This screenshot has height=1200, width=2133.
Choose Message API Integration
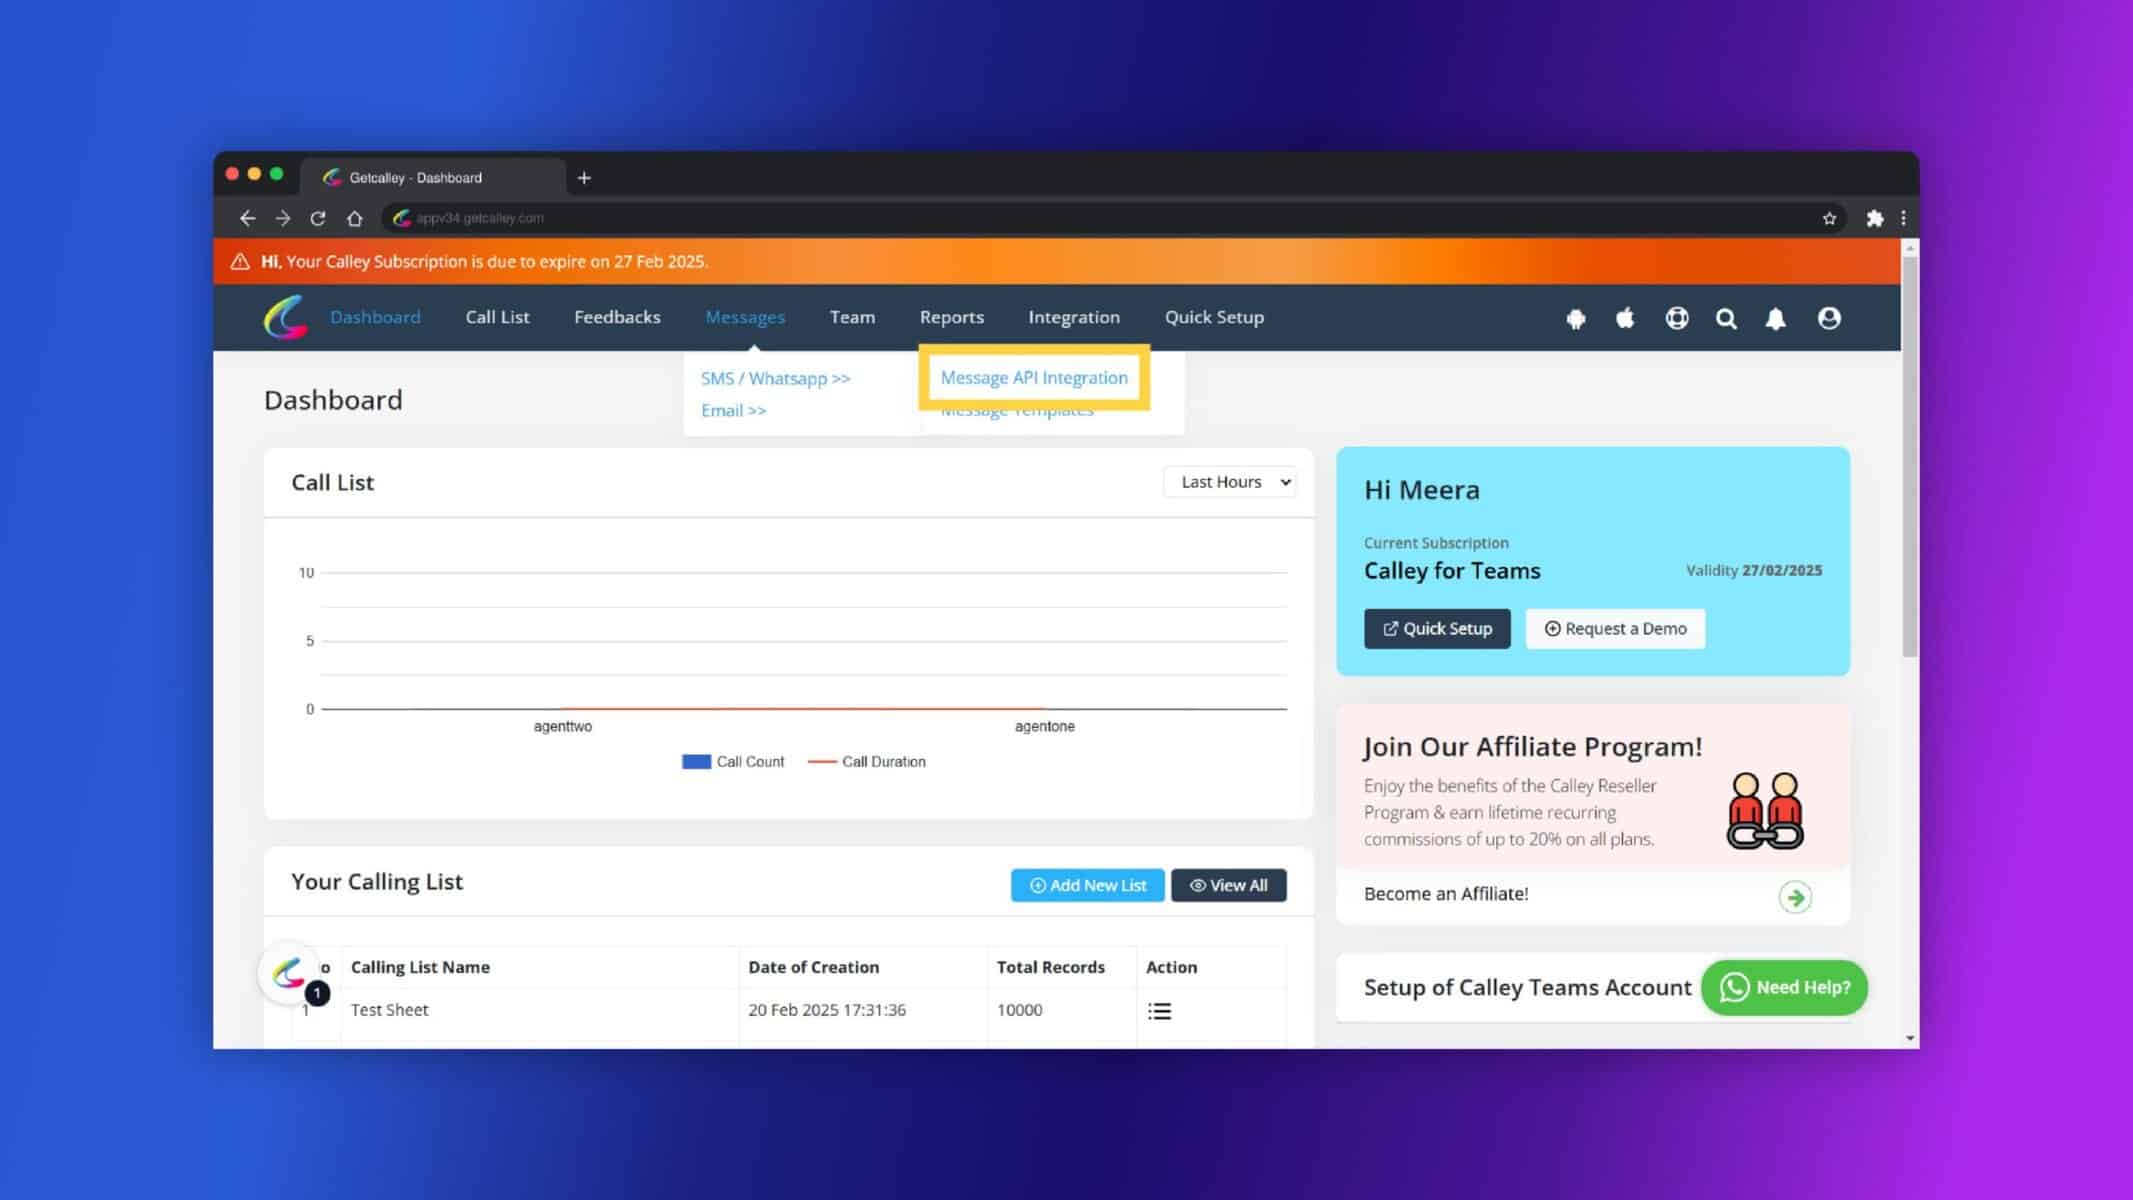tap(1034, 377)
